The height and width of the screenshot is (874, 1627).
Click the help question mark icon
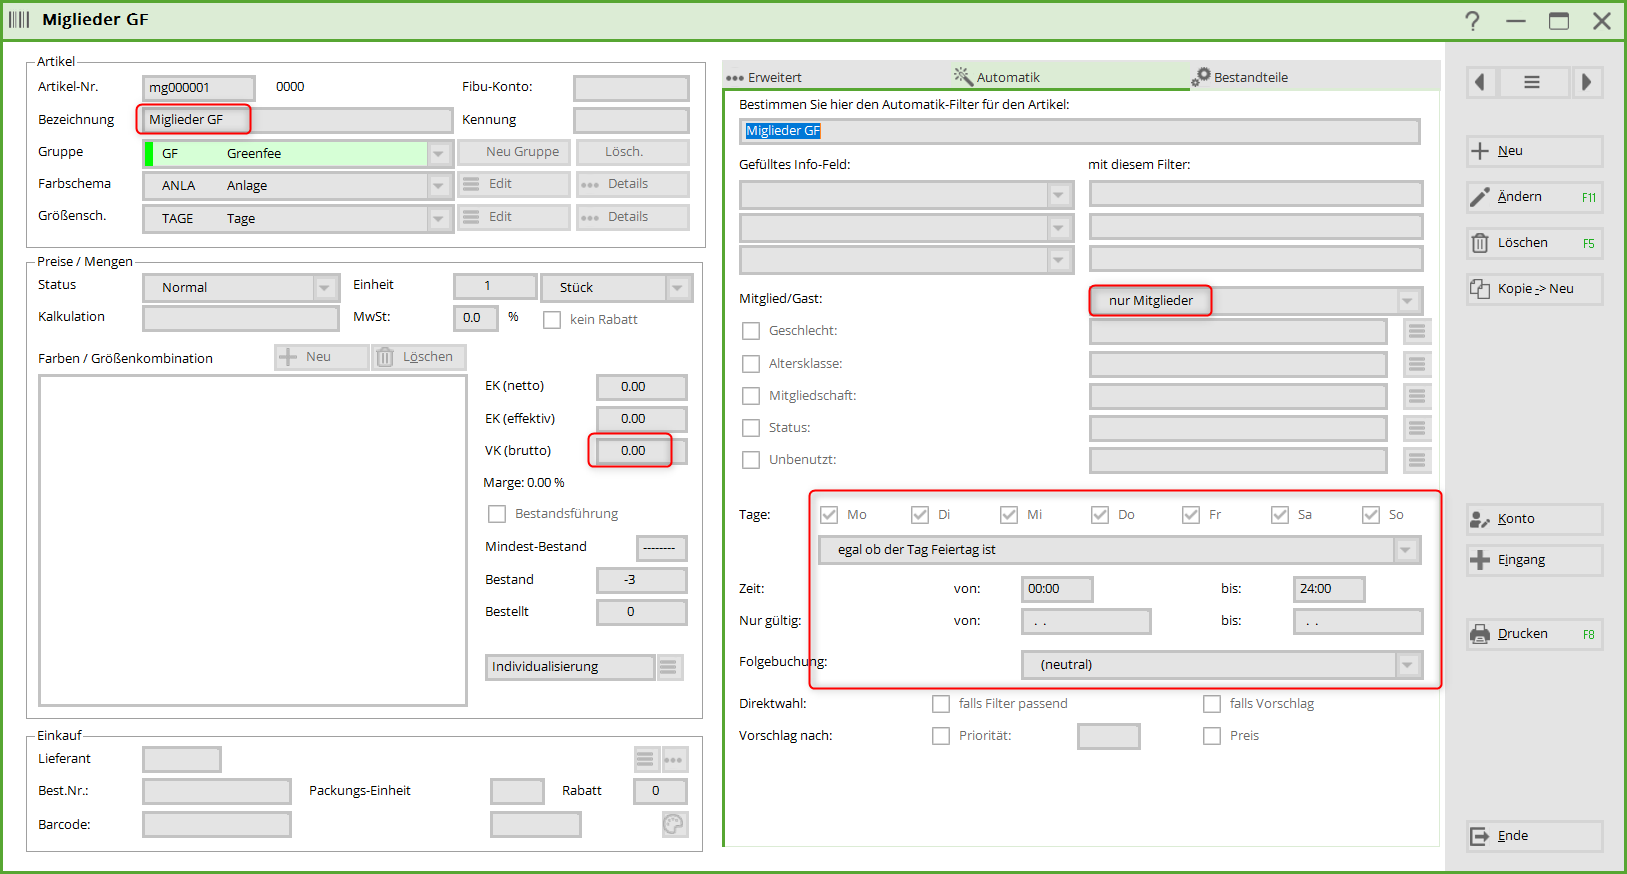click(x=1472, y=21)
